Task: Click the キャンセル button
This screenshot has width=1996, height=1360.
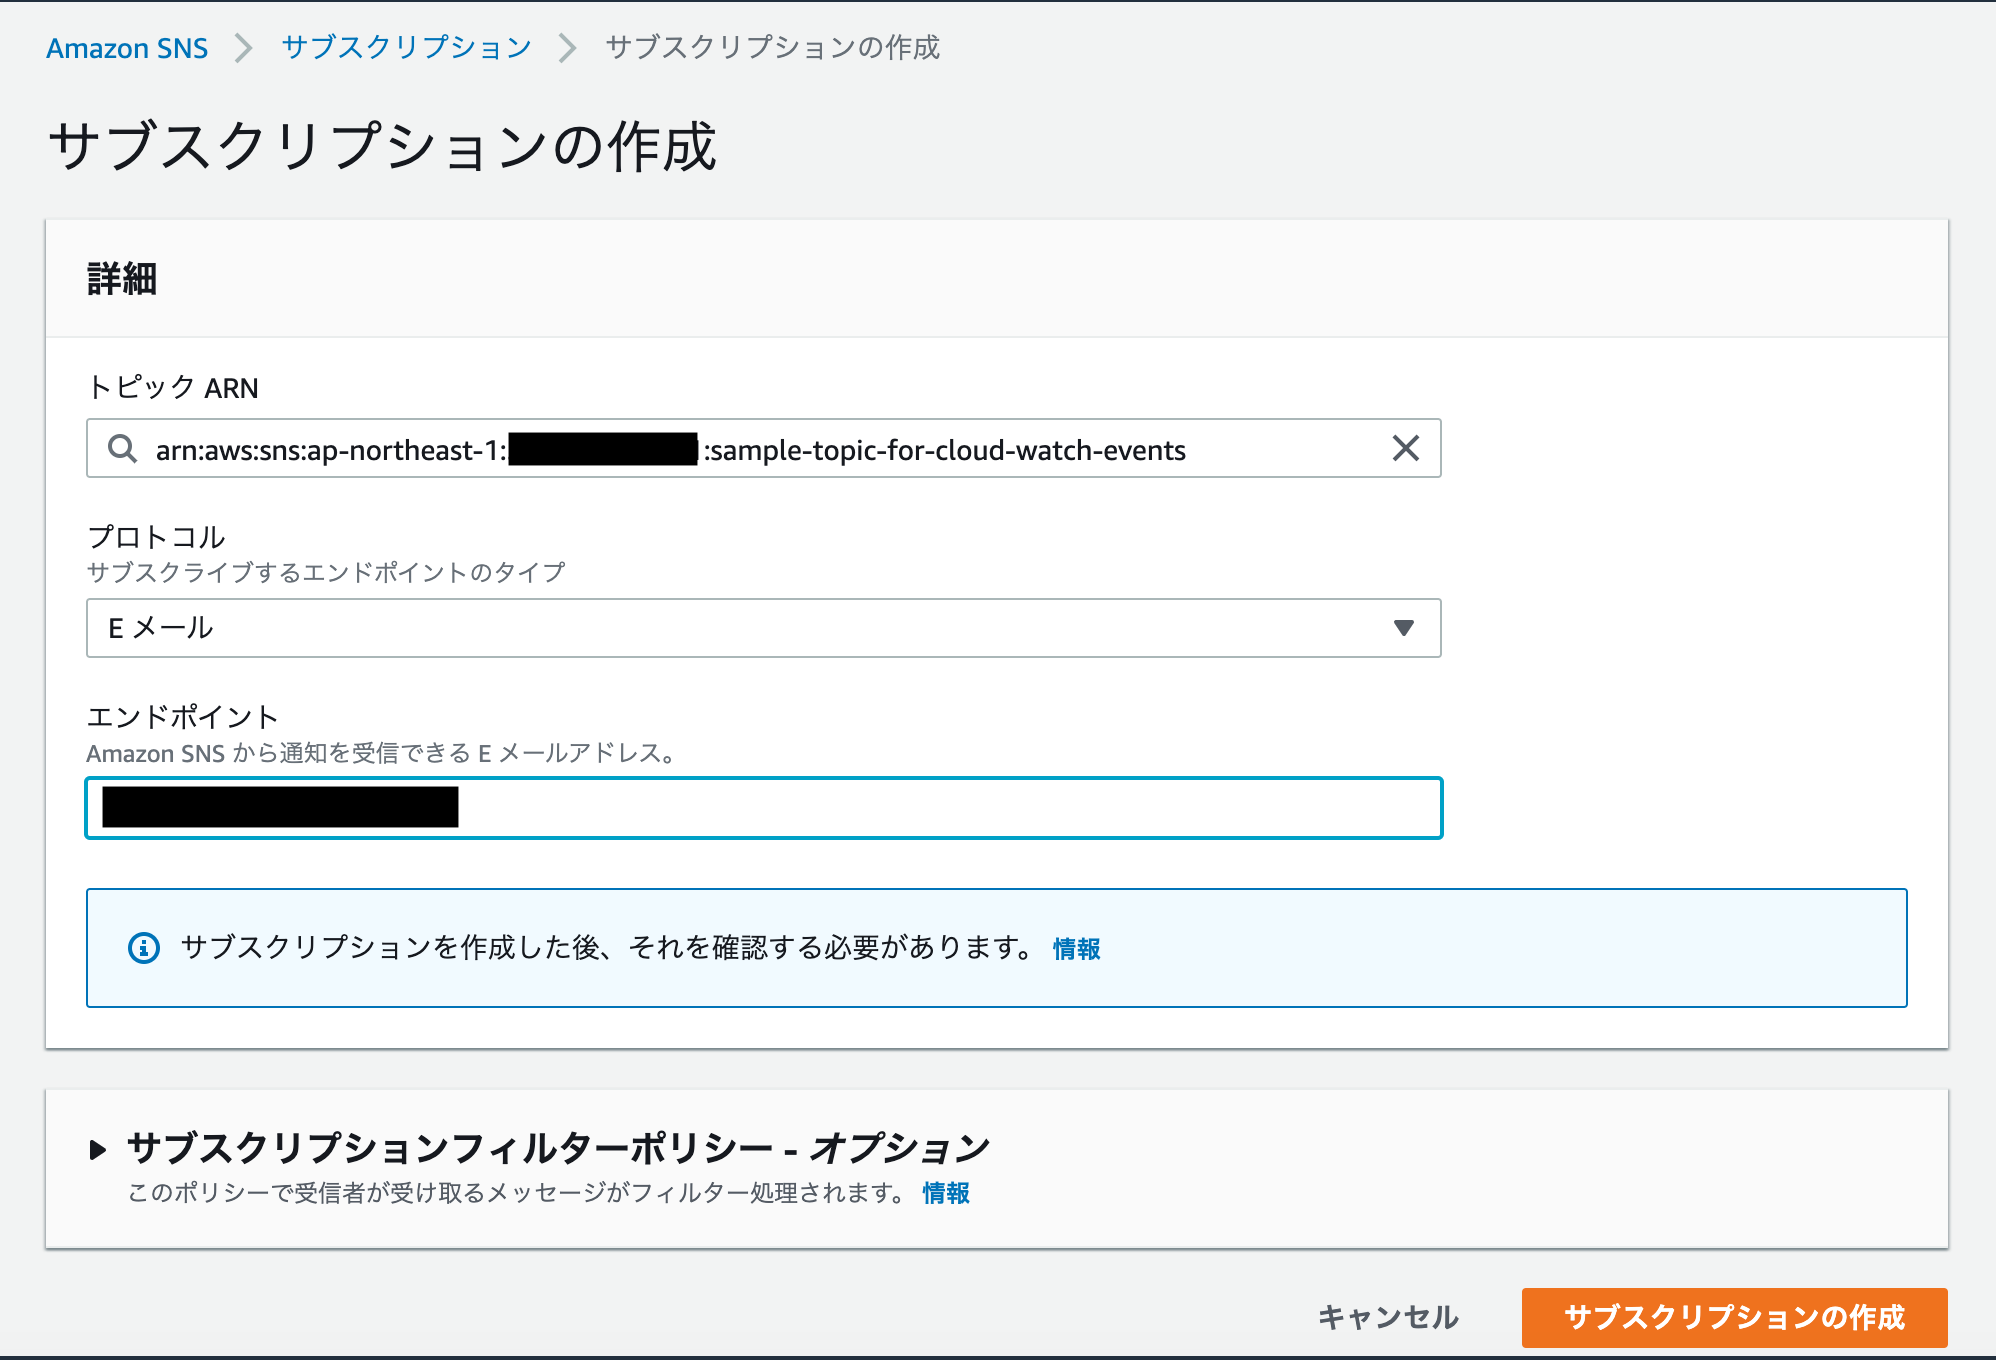Action: pos(1388,1317)
